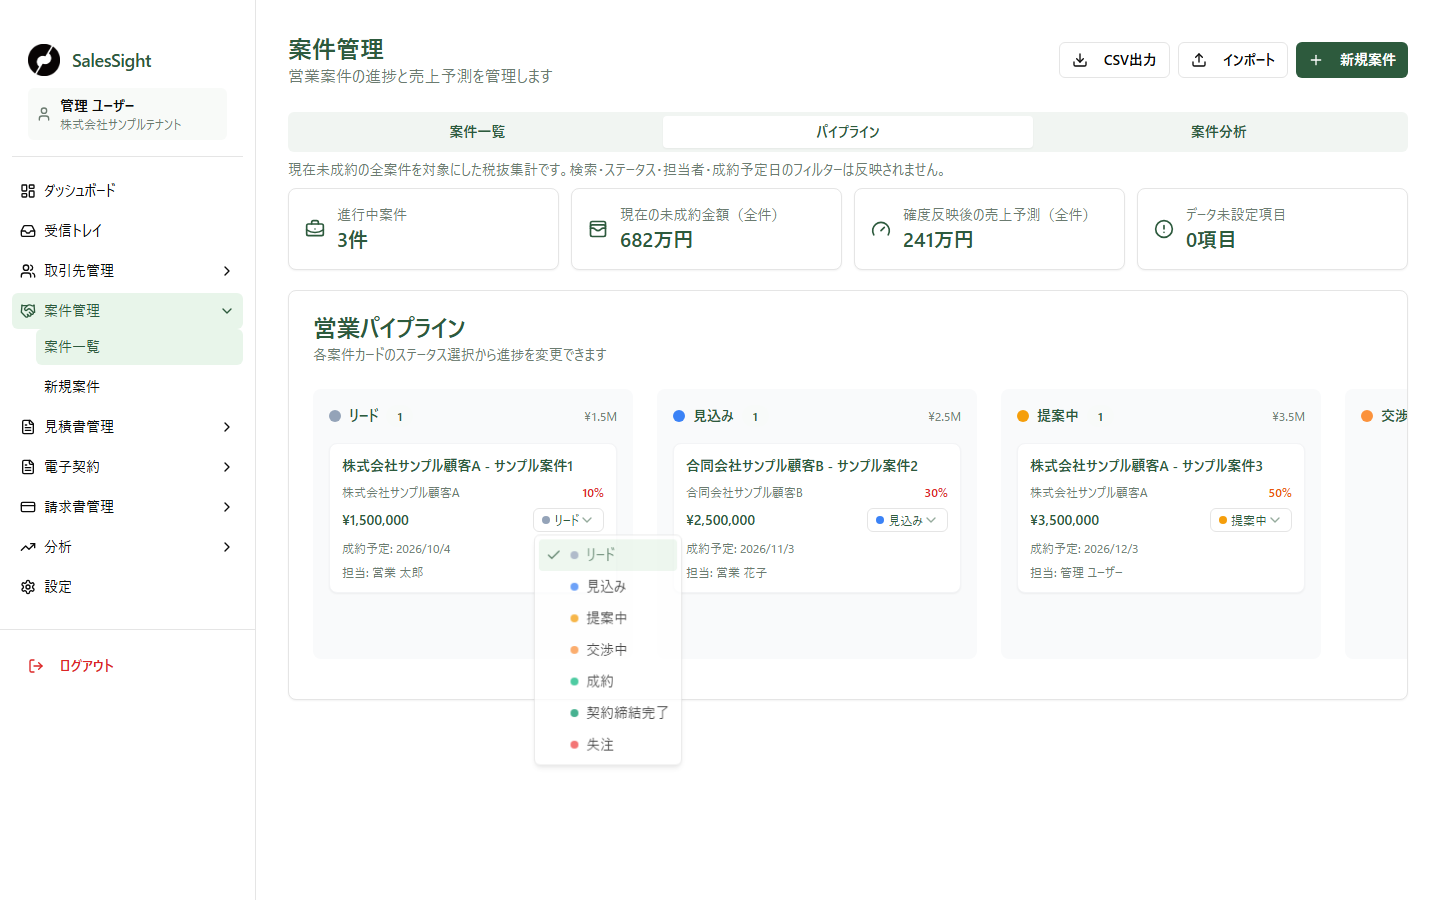The height and width of the screenshot is (900, 1440).
Task: Switch to the 案件分析 tab
Action: pyautogui.click(x=1218, y=132)
